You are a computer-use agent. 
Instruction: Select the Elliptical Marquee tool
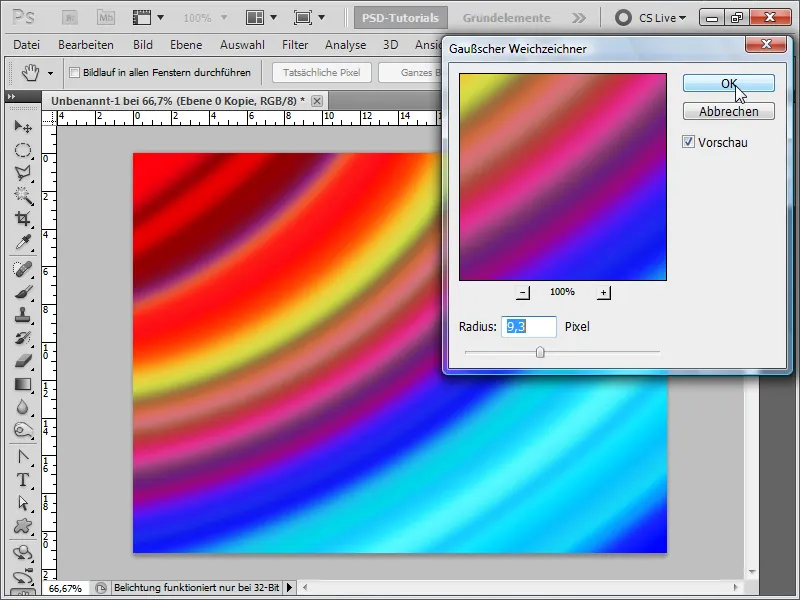(x=23, y=150)
